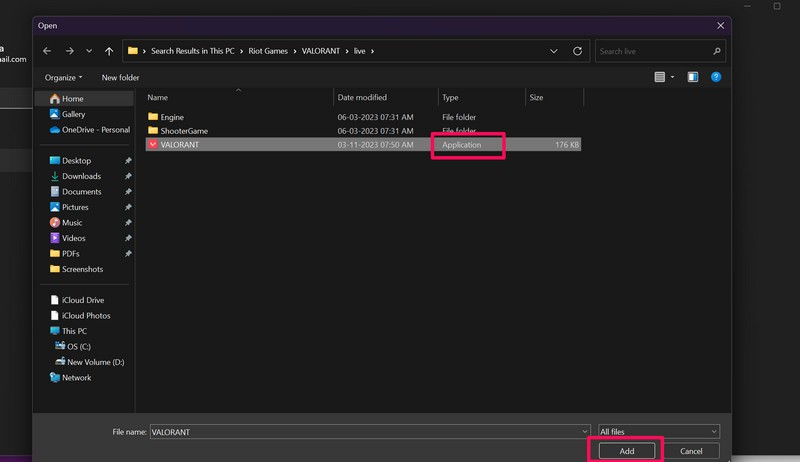Open the Help question mark icon

716,77
